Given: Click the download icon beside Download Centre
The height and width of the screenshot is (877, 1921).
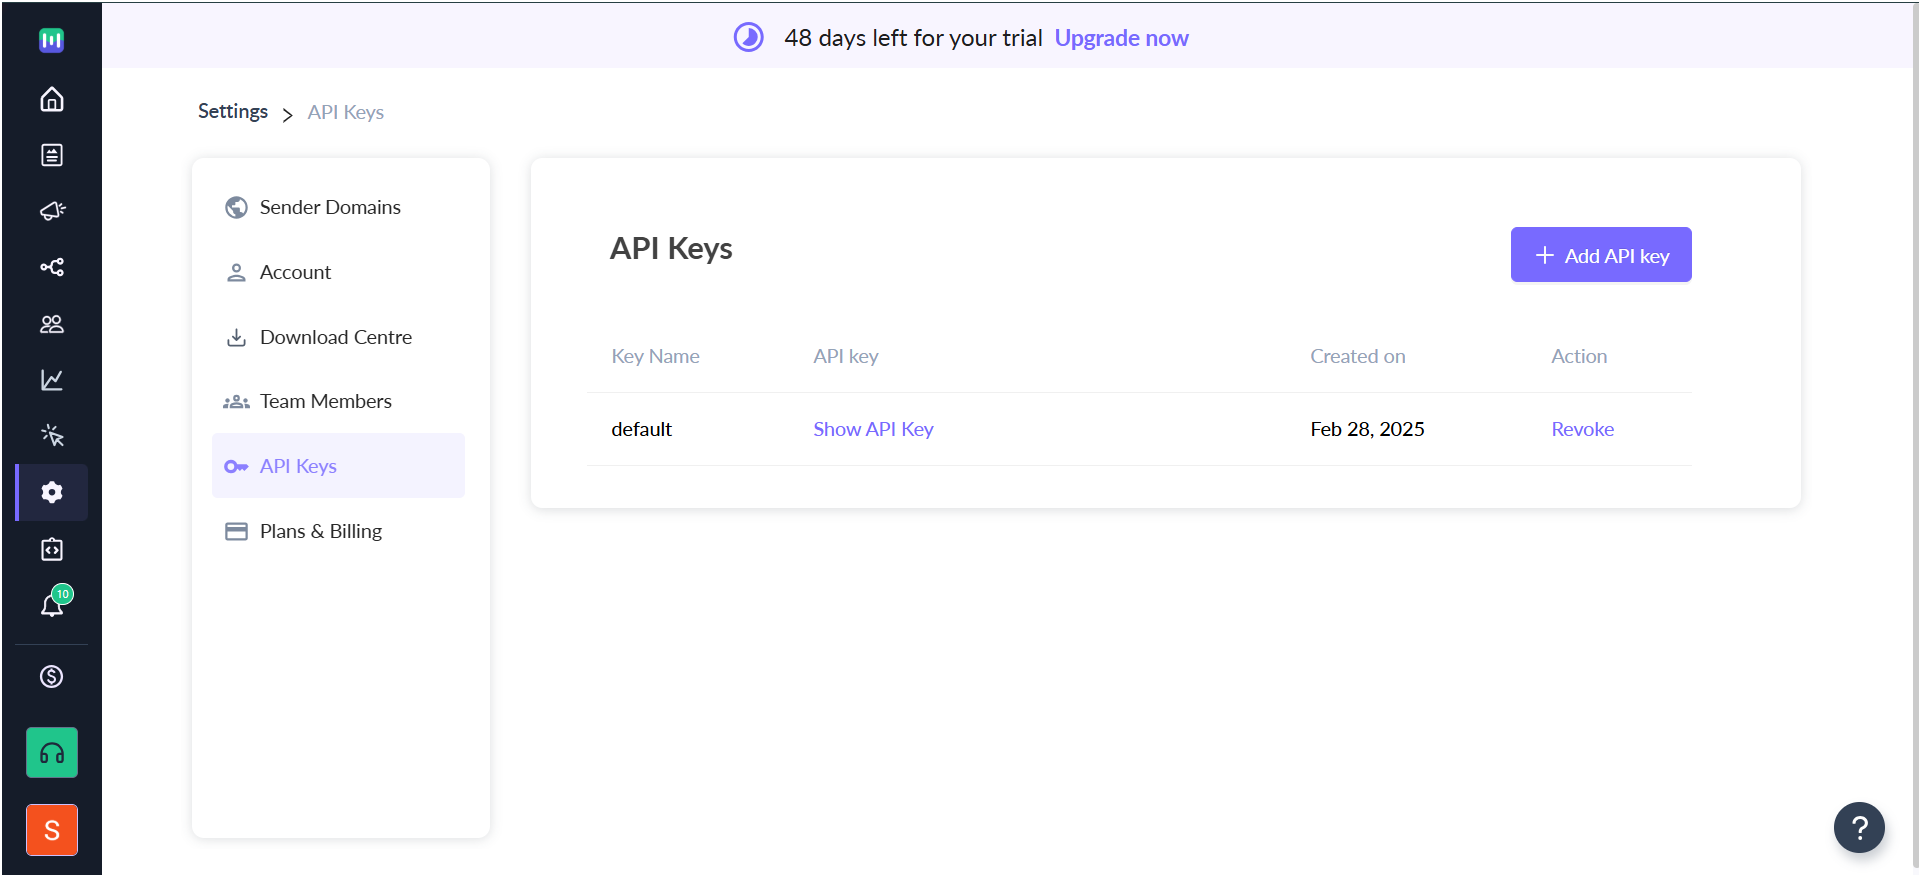Looking at the screenshot, I should (236, 337).
